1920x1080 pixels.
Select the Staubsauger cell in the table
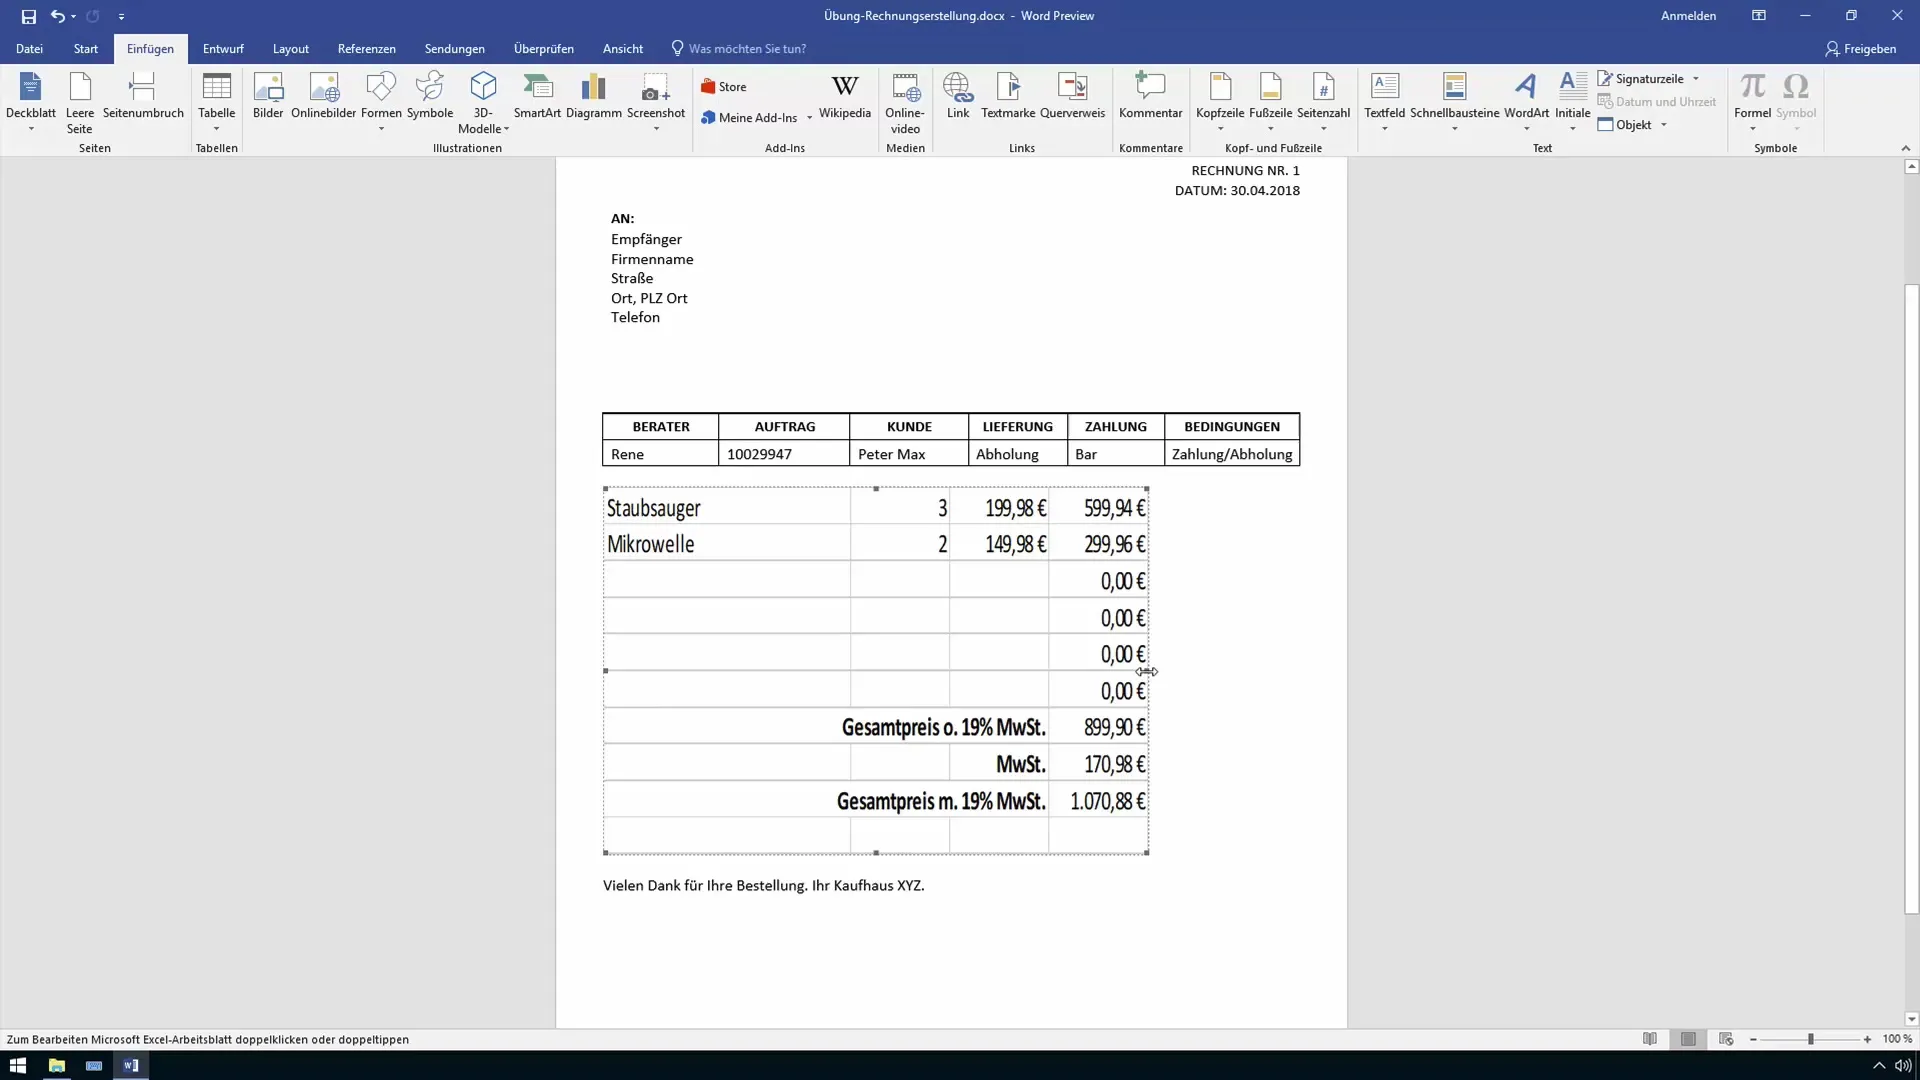(x=727, y=508)
